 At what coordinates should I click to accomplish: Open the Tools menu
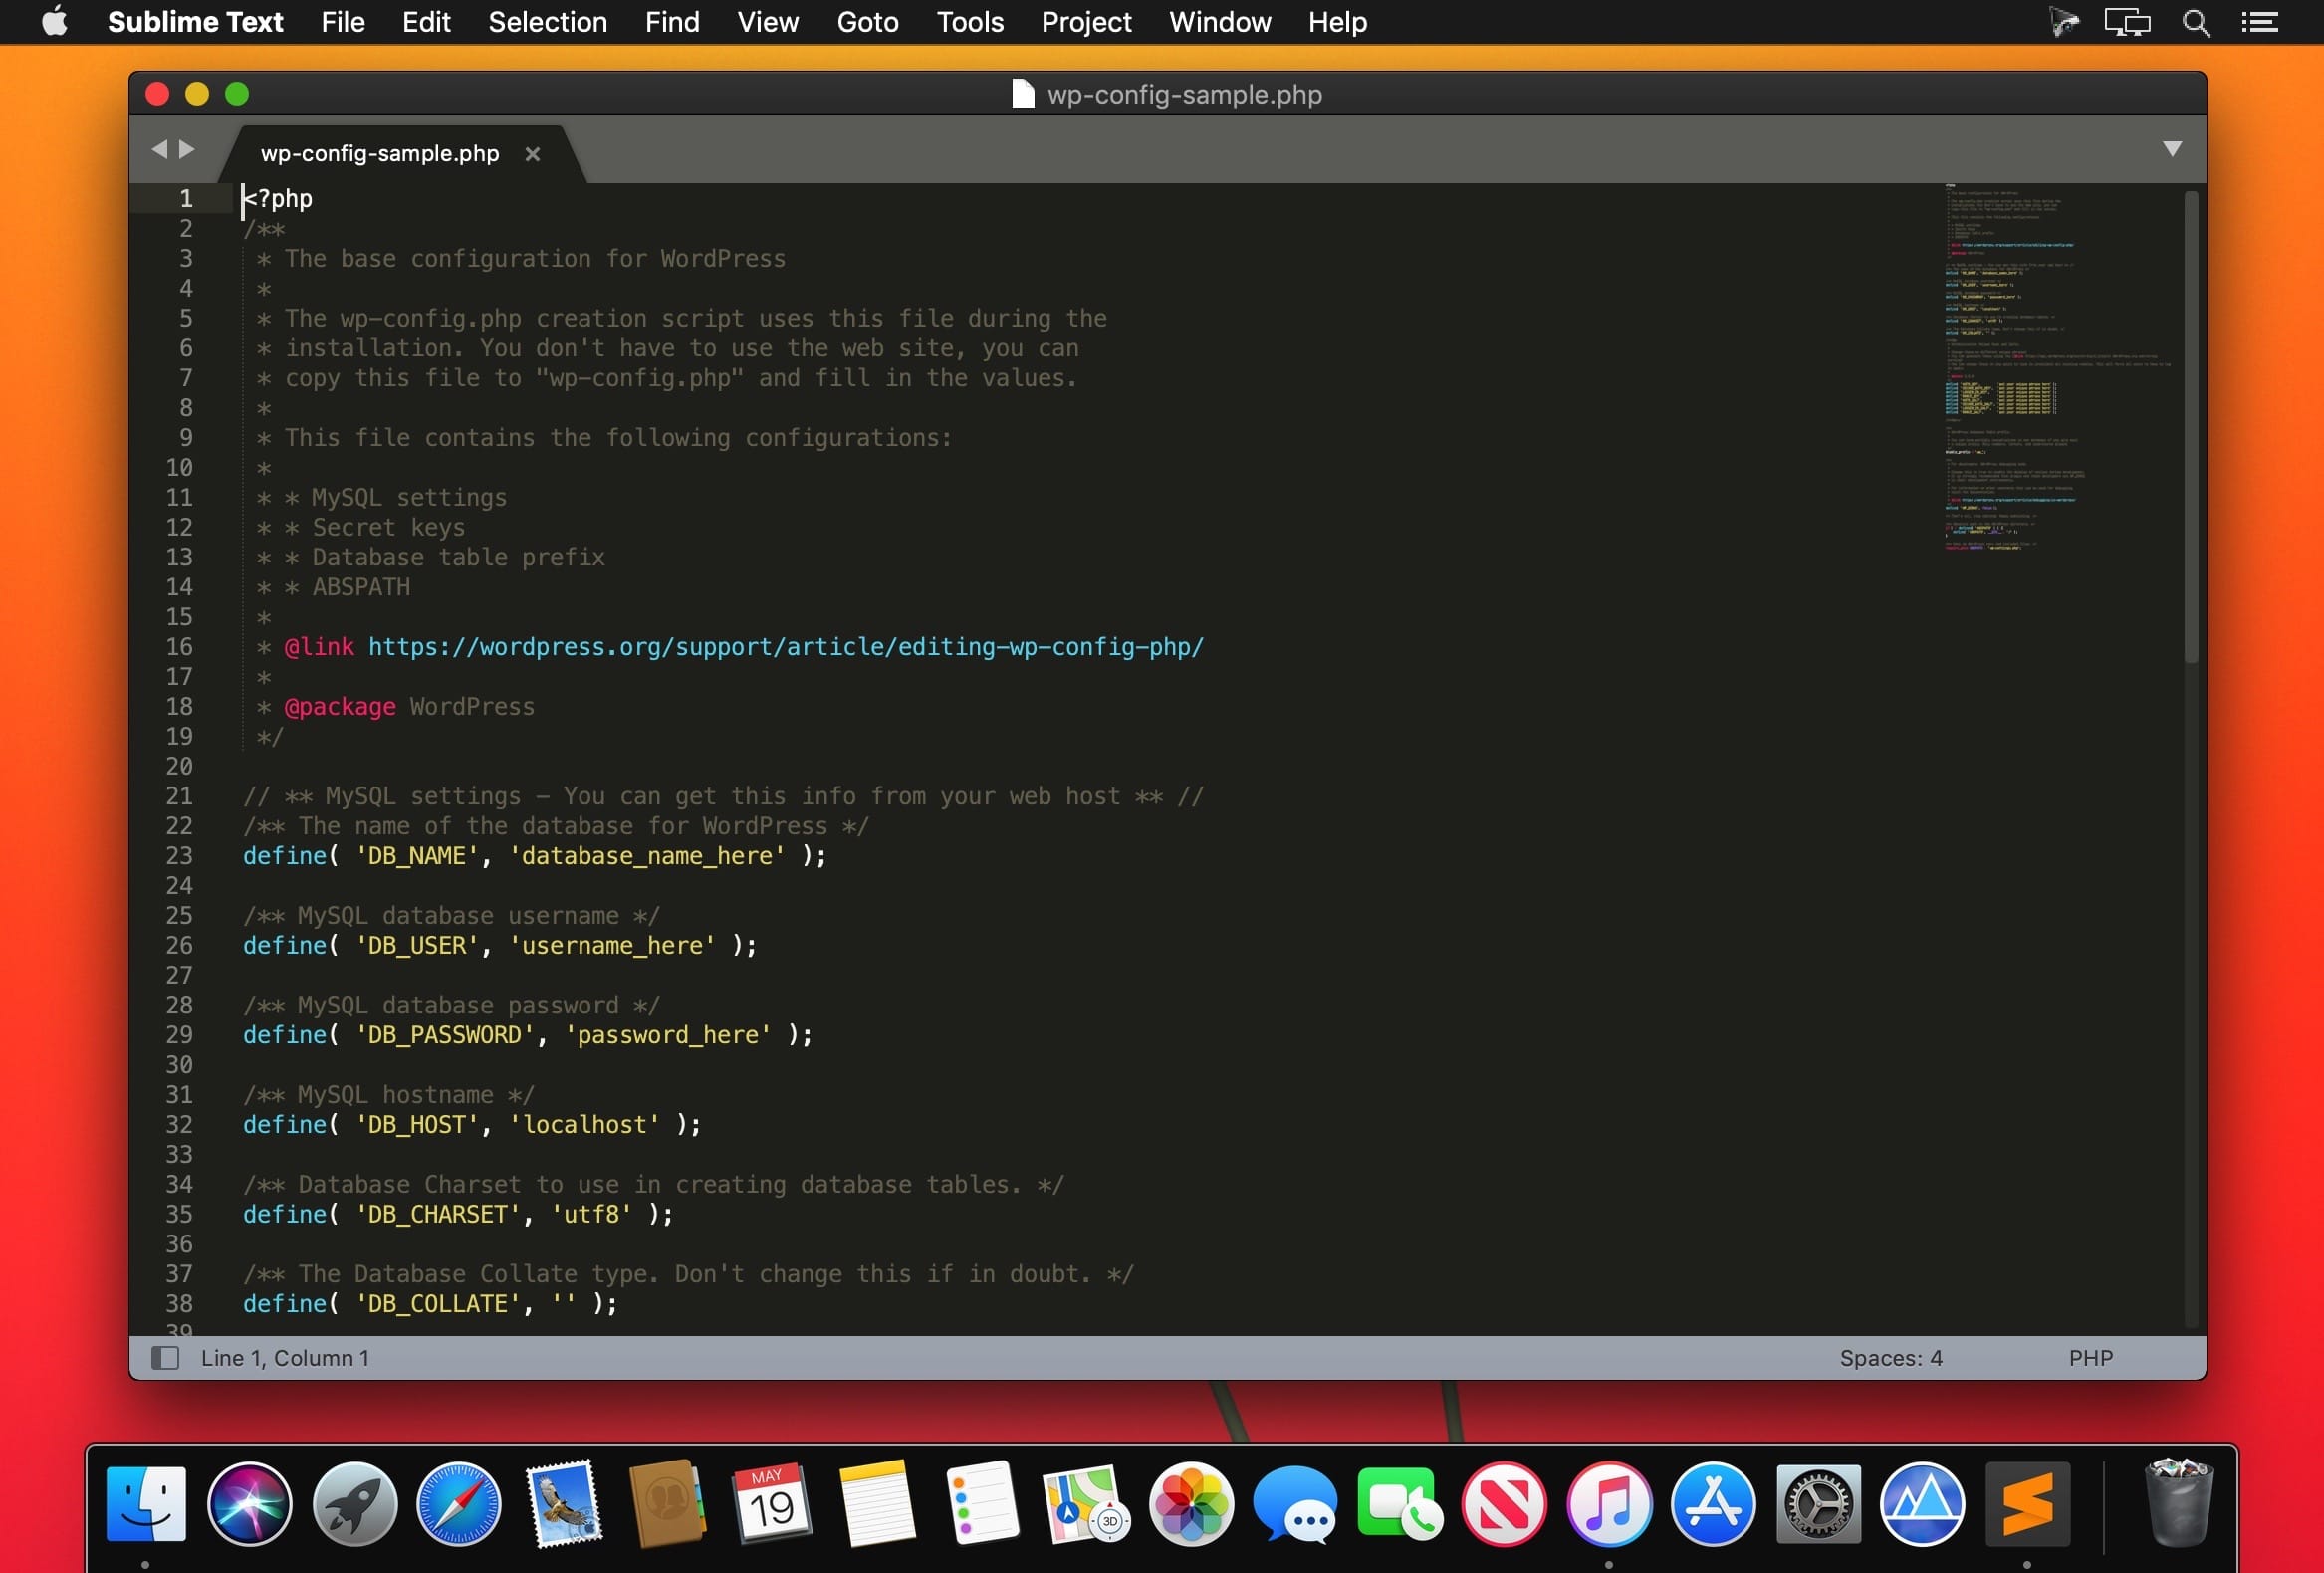(969, 21)
